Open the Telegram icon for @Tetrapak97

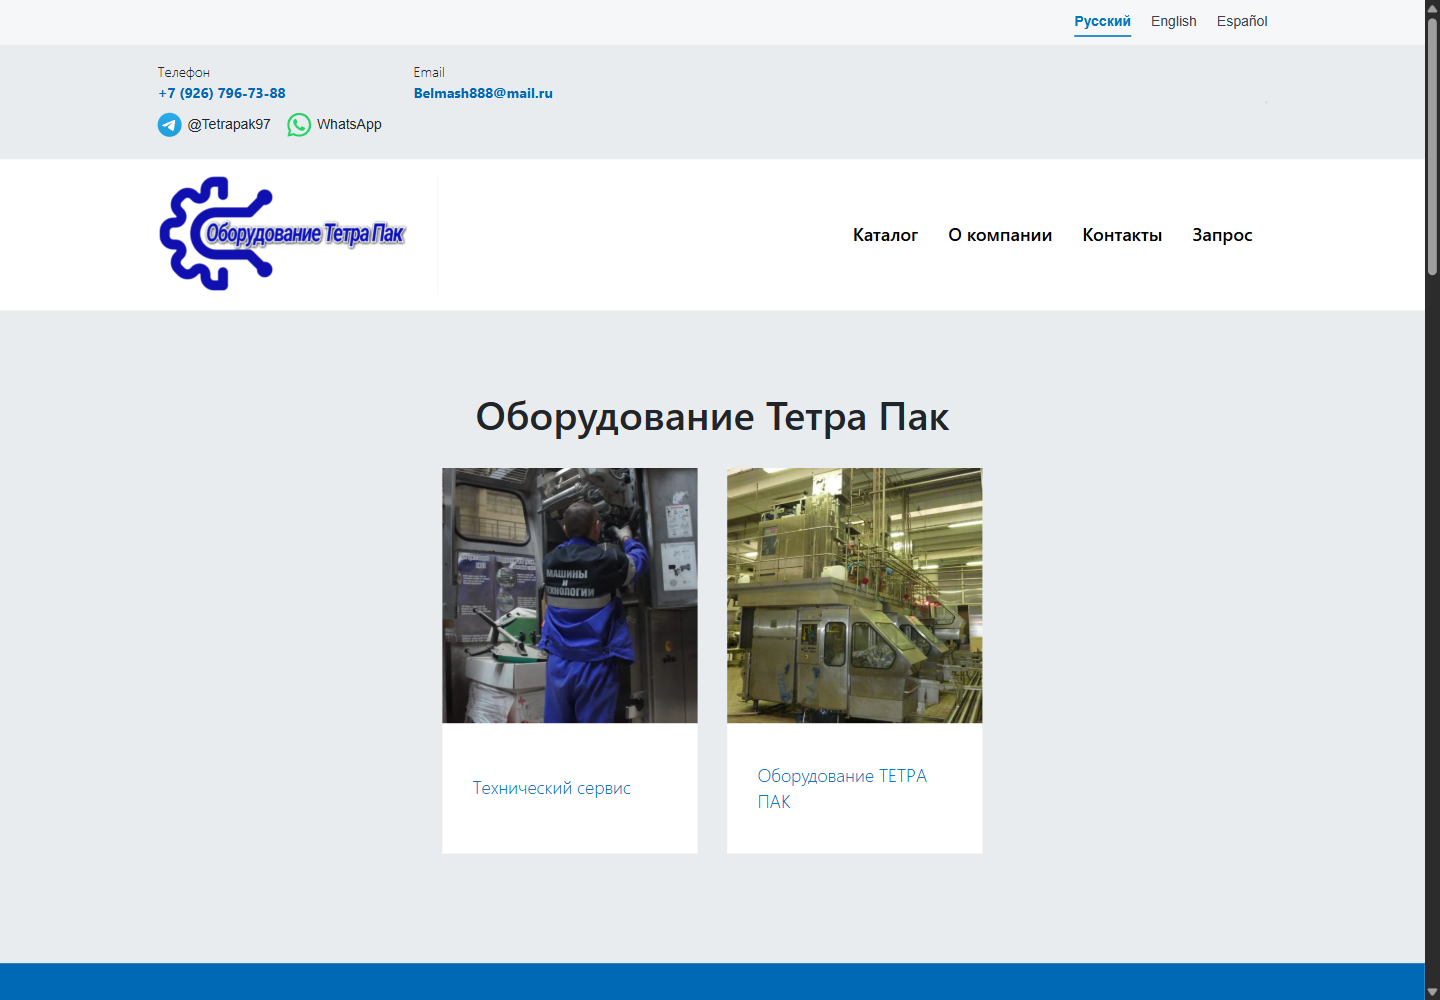pyautogui.click(x=169, y=125)
